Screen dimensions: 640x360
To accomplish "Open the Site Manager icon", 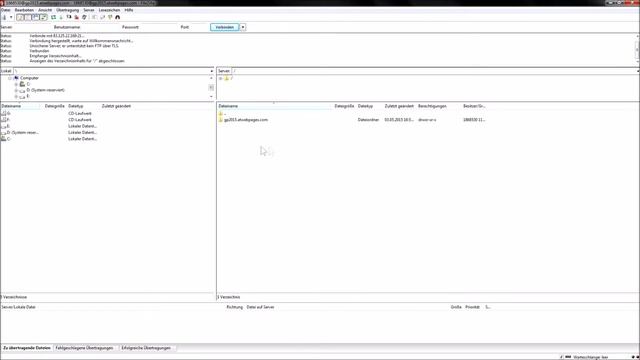I will [4, 17].
